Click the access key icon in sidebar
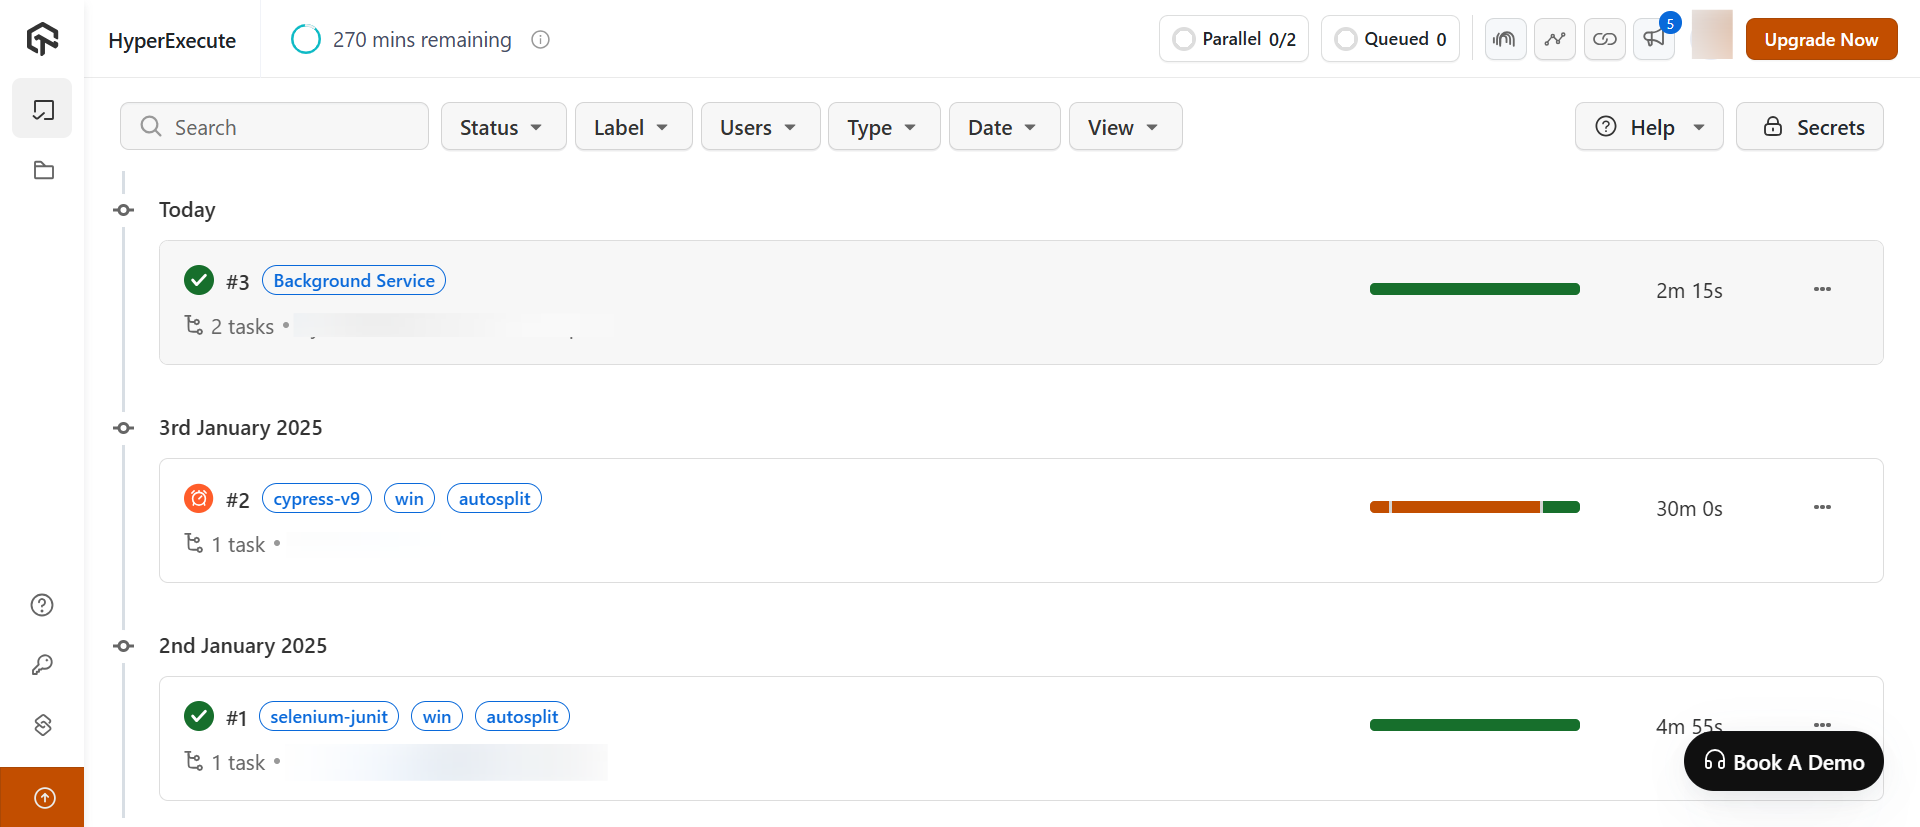This screenshot has height=827, width=1920. tap(42, 665)
